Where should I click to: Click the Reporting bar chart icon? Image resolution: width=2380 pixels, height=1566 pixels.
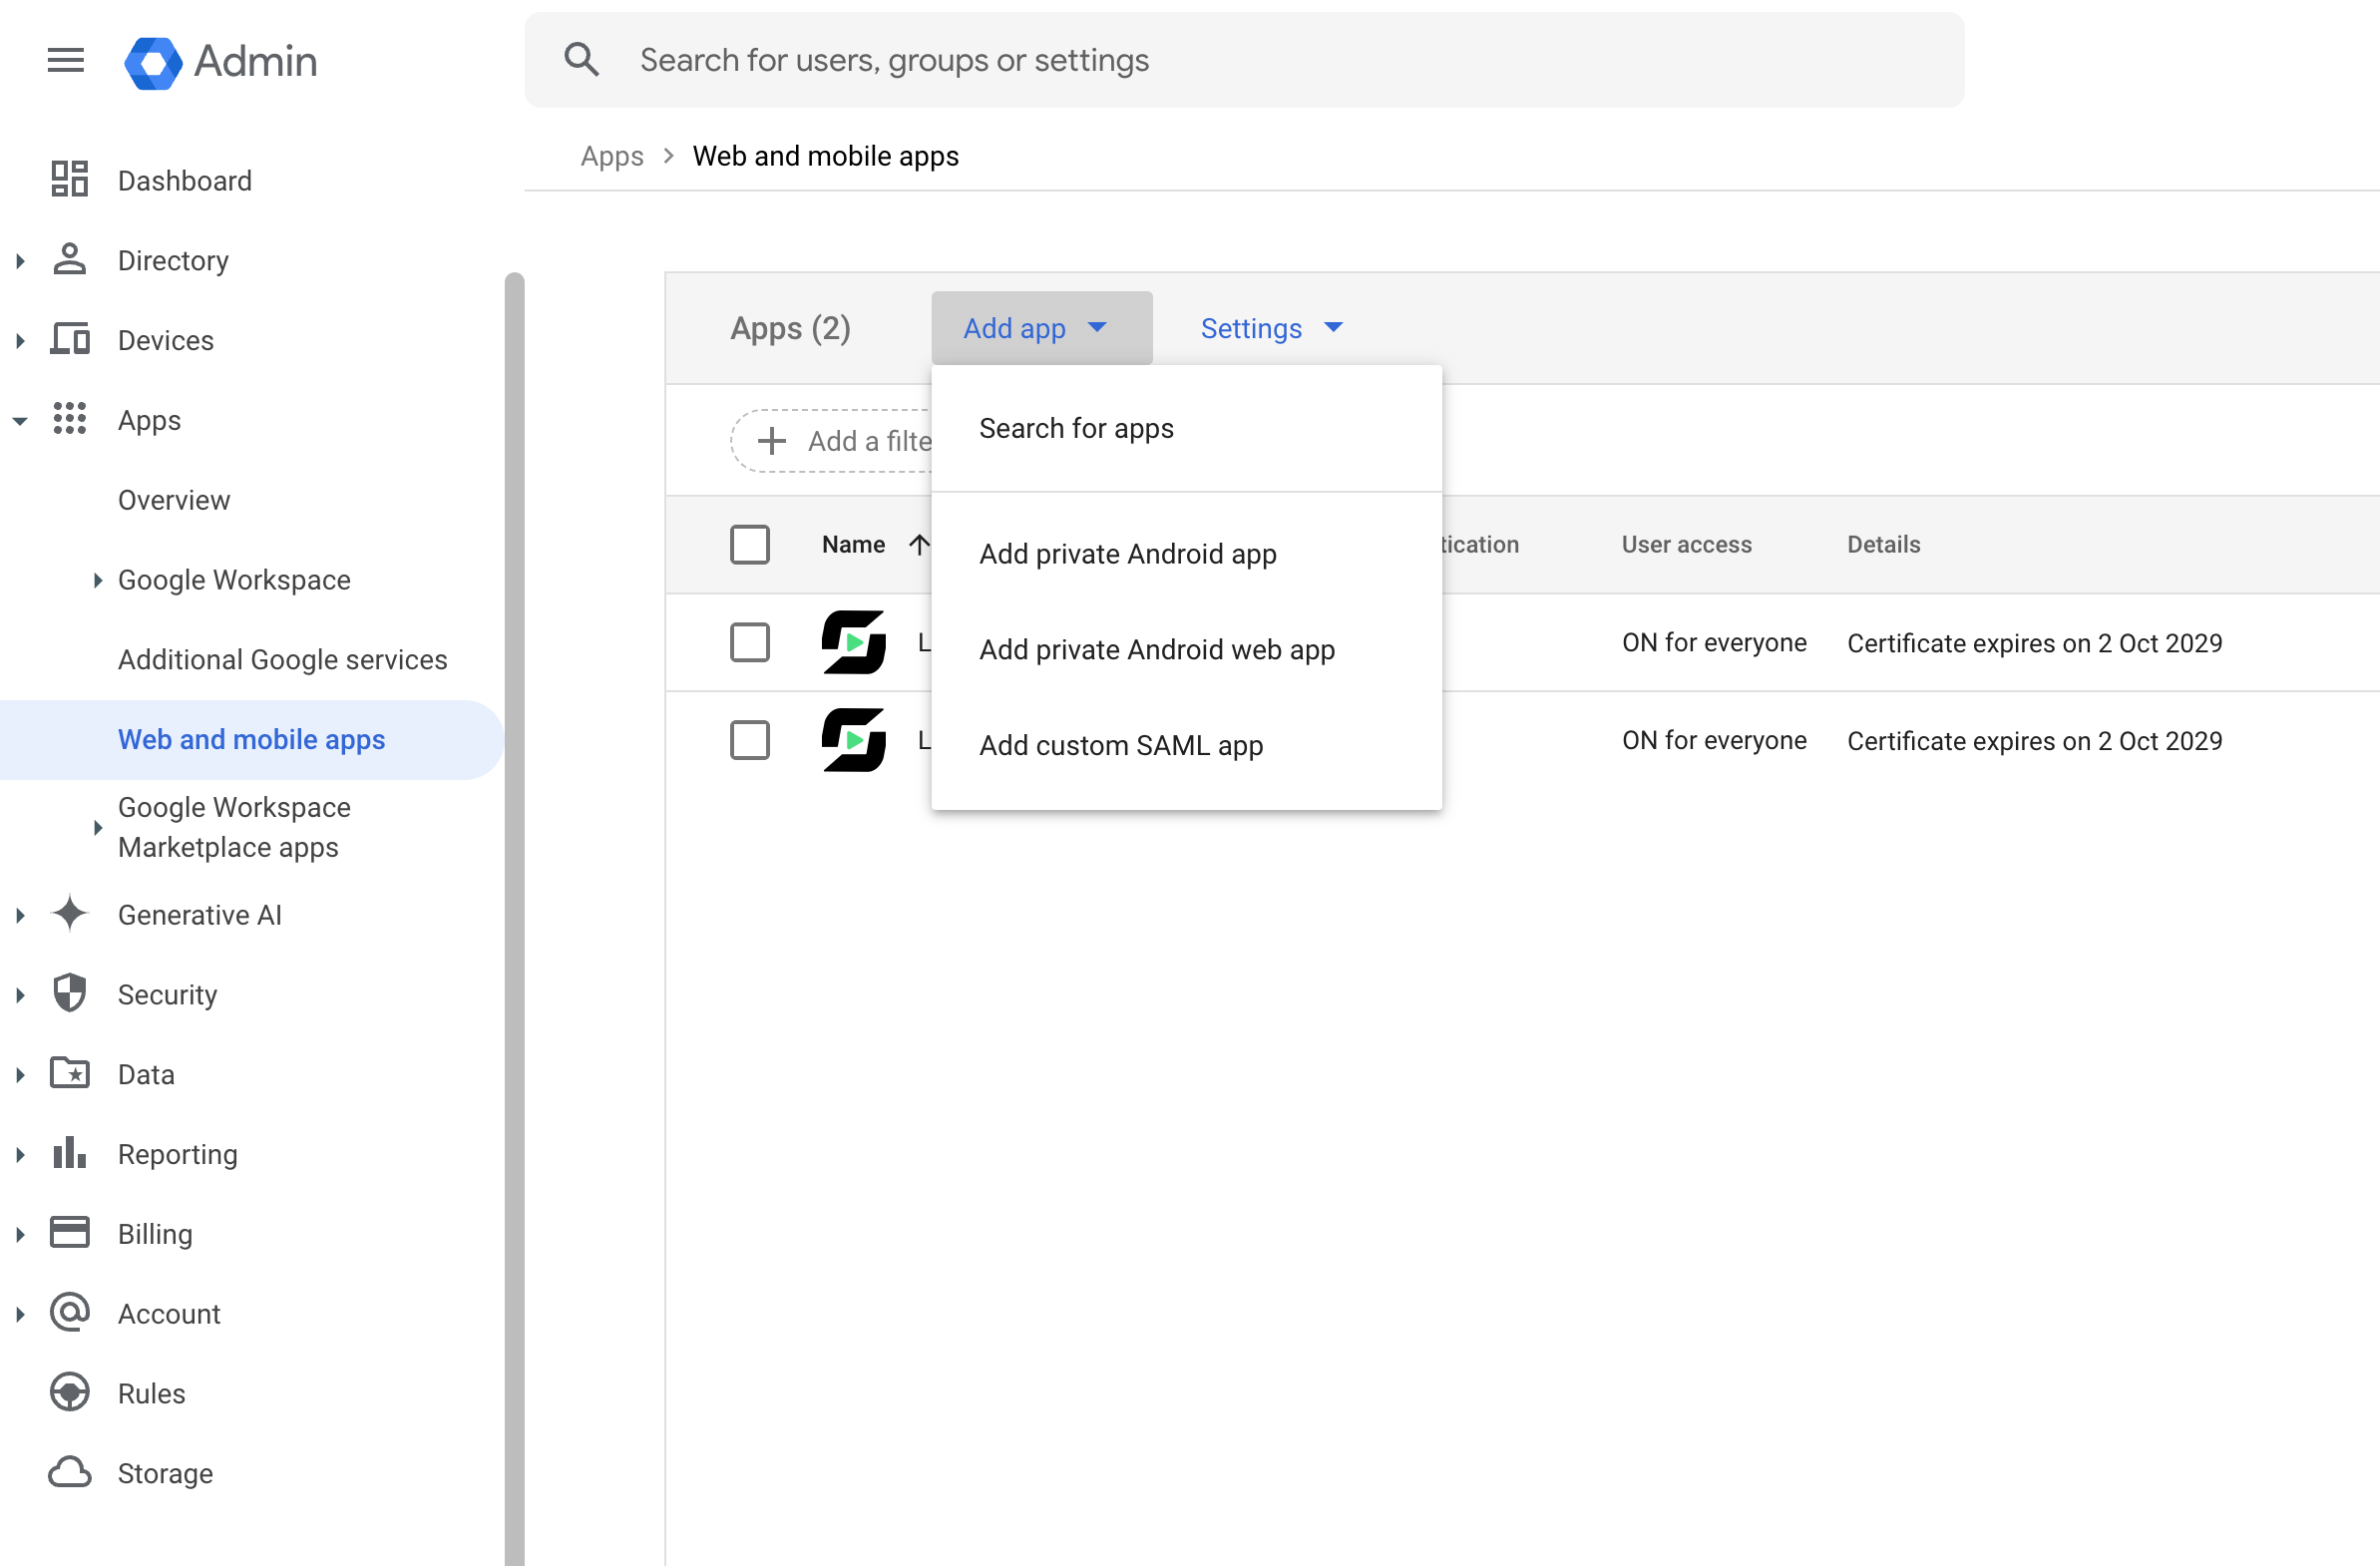pos(70,1152)
